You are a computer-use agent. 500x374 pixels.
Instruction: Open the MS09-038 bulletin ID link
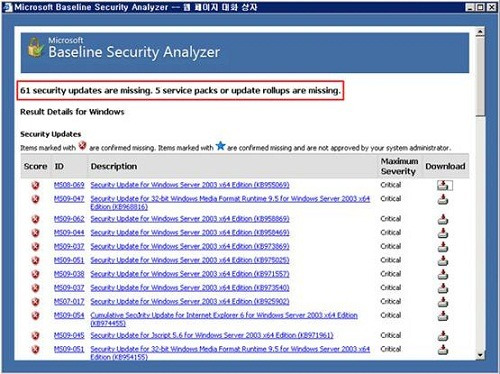(69, 274)
